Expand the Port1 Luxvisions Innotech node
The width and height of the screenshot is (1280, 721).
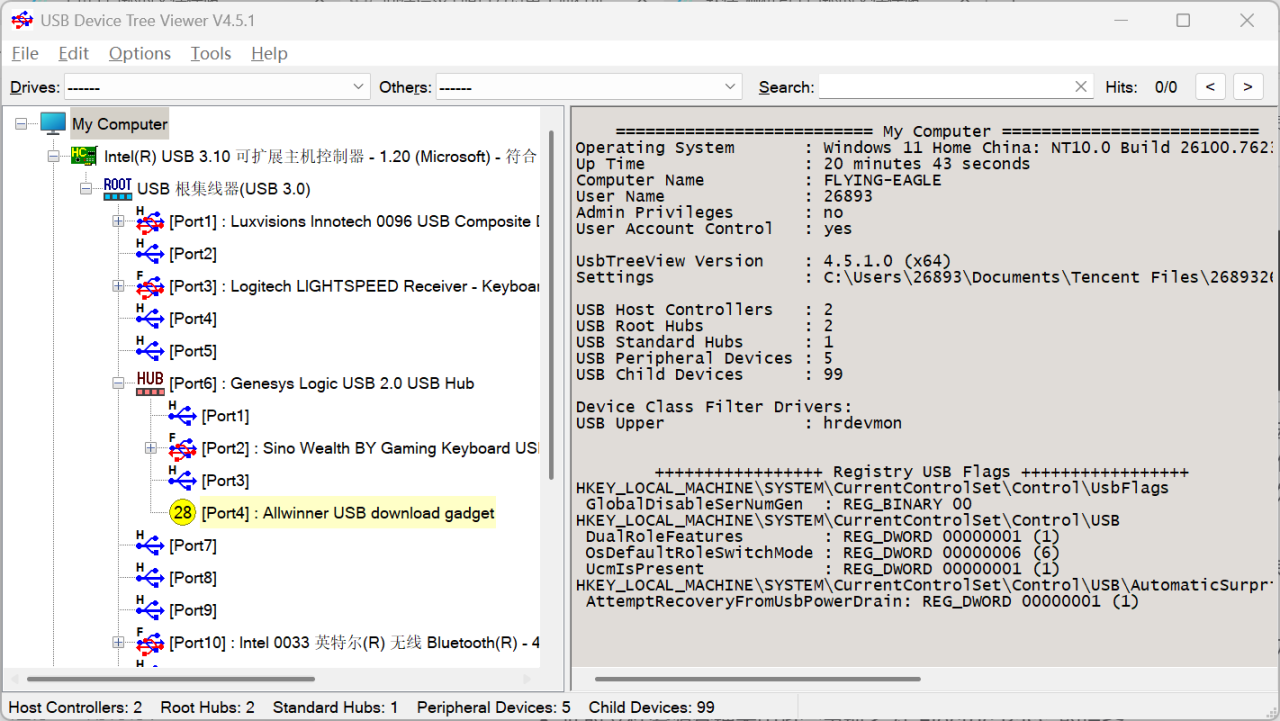click(118, 221)
